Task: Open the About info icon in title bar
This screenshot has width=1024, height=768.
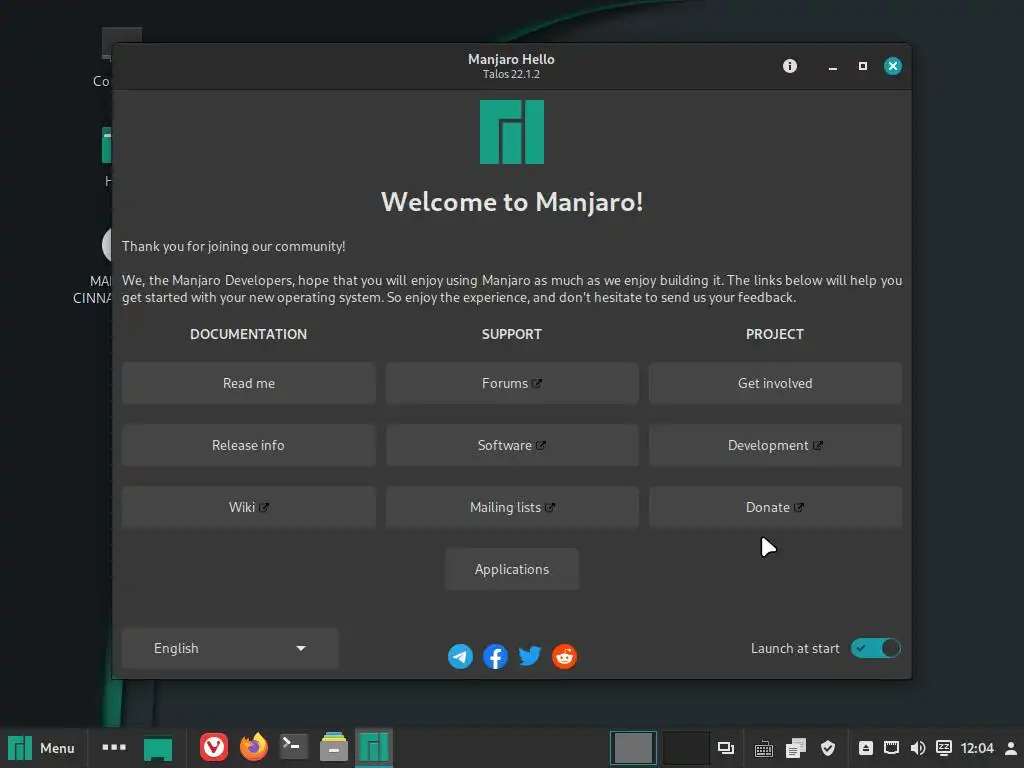Action: tap(790, 66)
